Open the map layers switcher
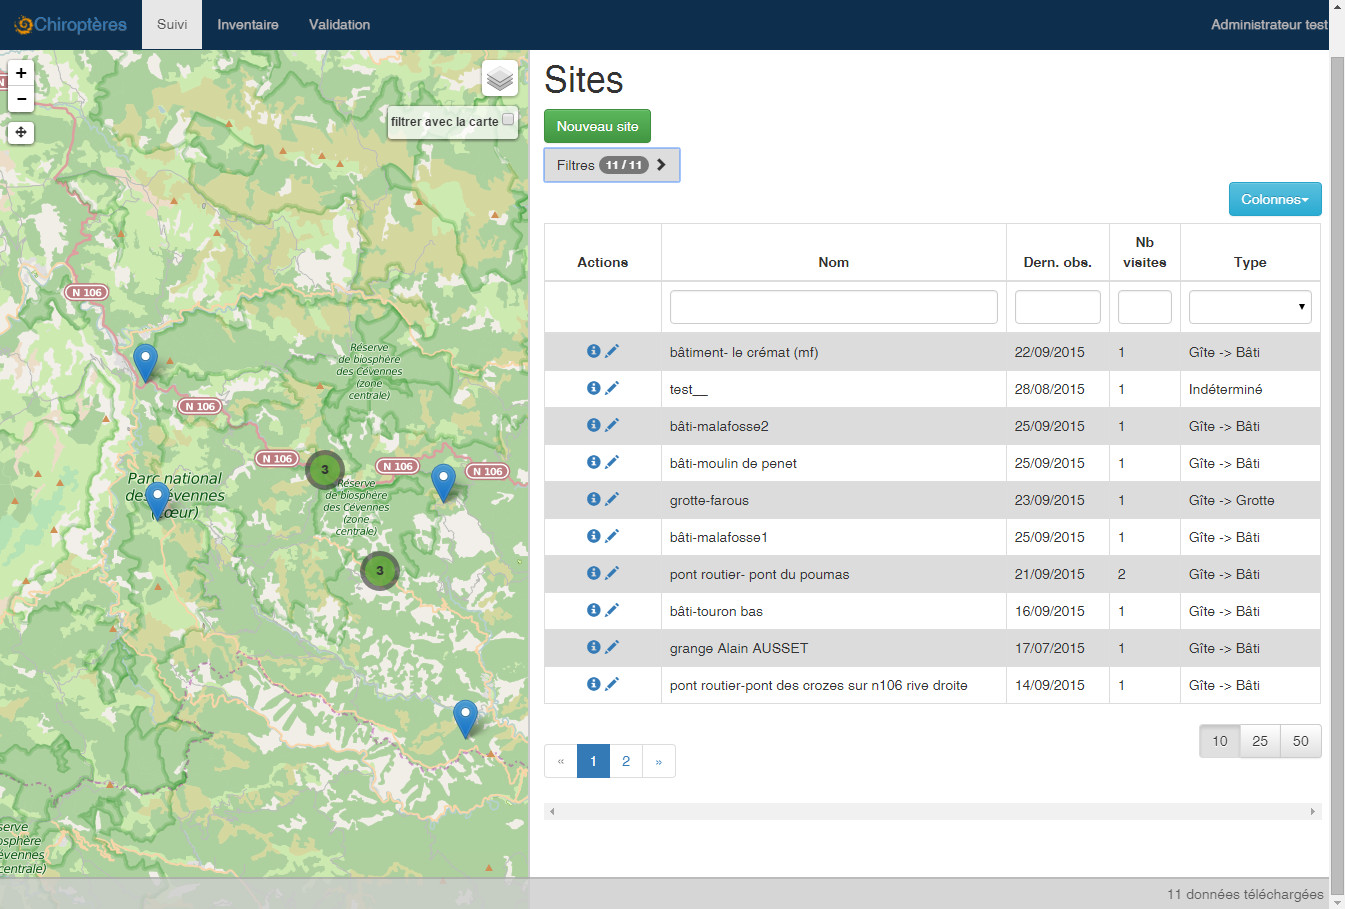Screen dimensions: 1345x909 pyautogui.click(x=500, y=78)
